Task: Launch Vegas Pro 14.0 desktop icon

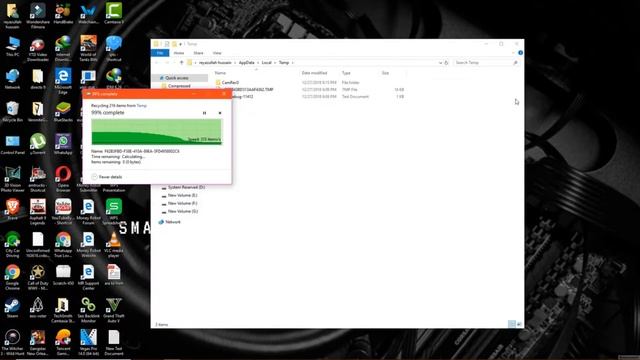Action: click(88, 343)
